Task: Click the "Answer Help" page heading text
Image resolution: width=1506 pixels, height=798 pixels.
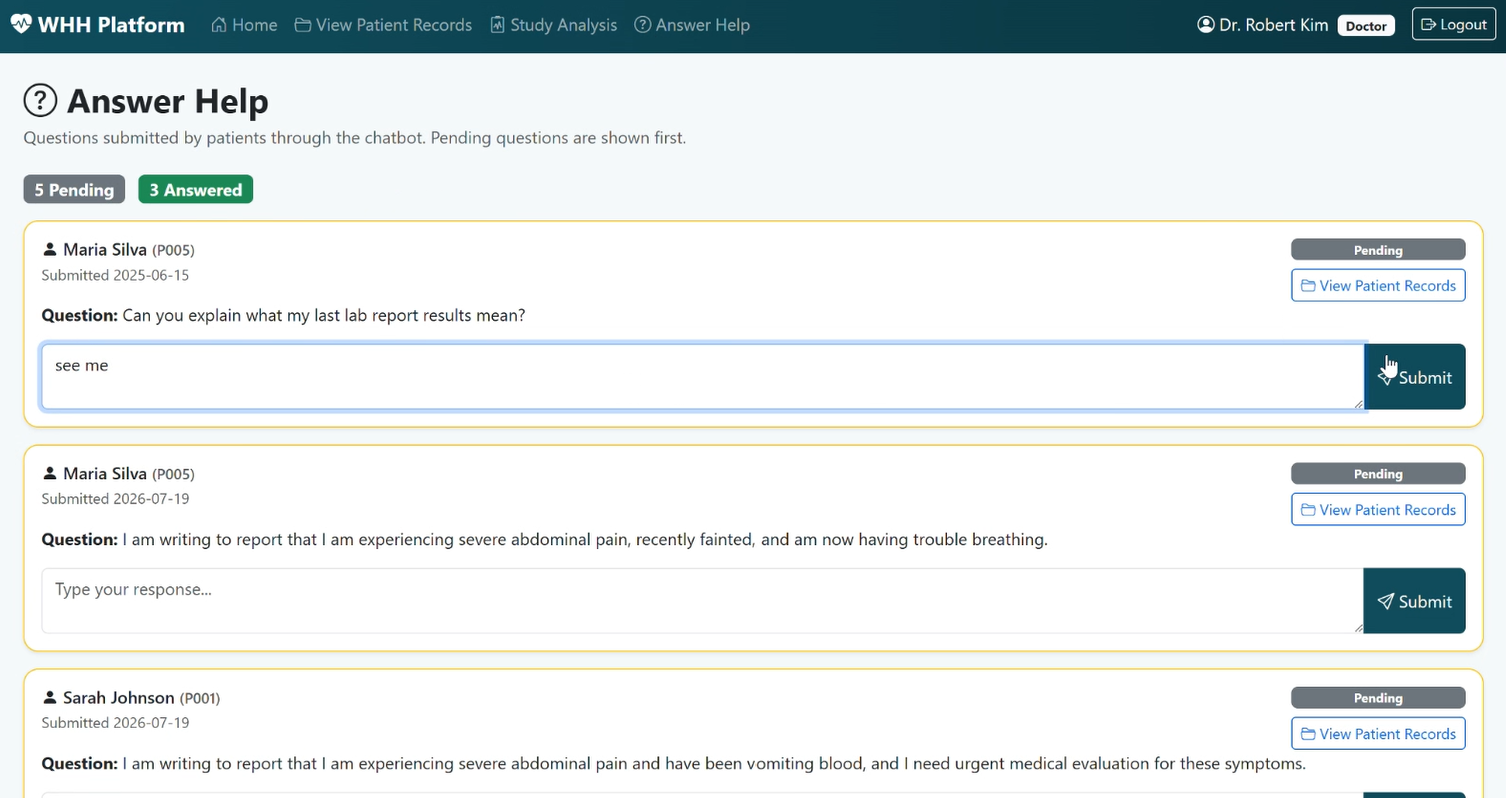Action: (168, 101)
